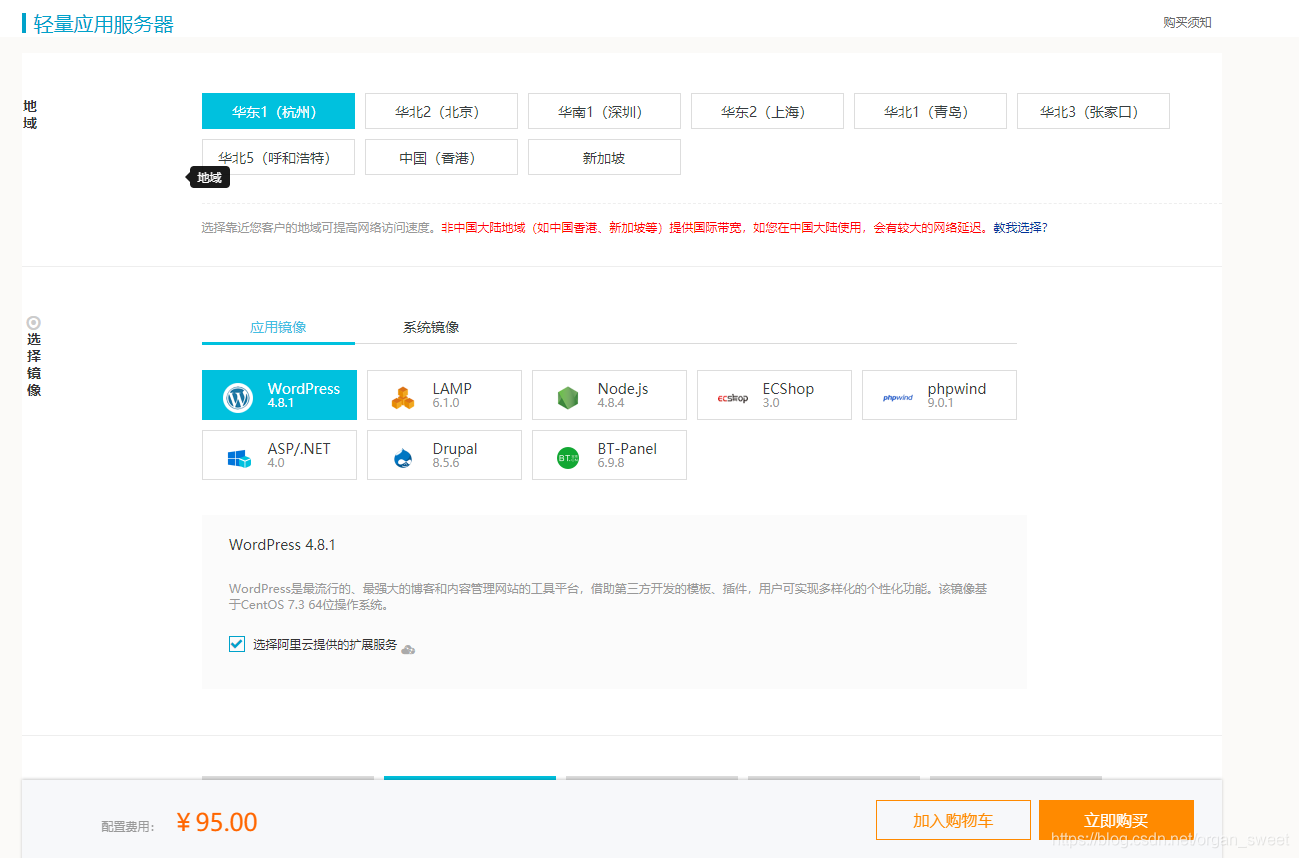Open the 教我选择 help link

[x=1020, y=227]
